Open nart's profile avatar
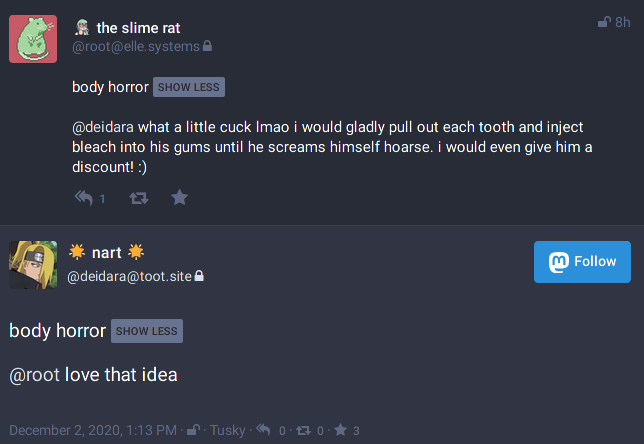The height and width of the screenshot is (444, 644). tap(33, 265)
